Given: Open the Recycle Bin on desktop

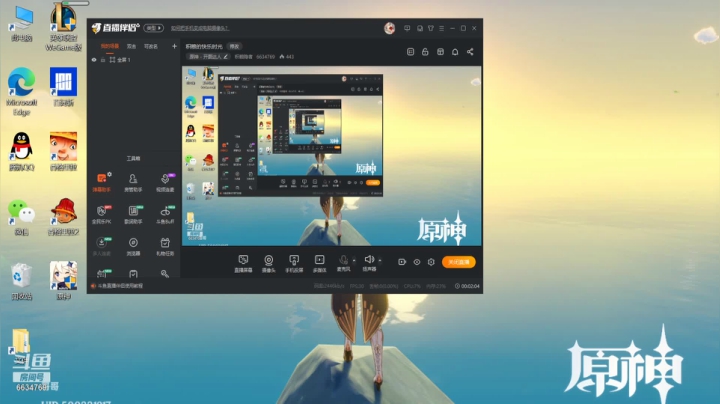Looking at the screenshot, I should pos(21,281).
